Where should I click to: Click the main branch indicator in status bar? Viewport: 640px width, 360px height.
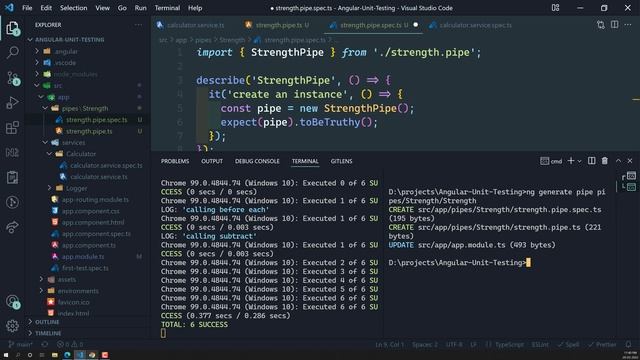[x=20, y=344]
